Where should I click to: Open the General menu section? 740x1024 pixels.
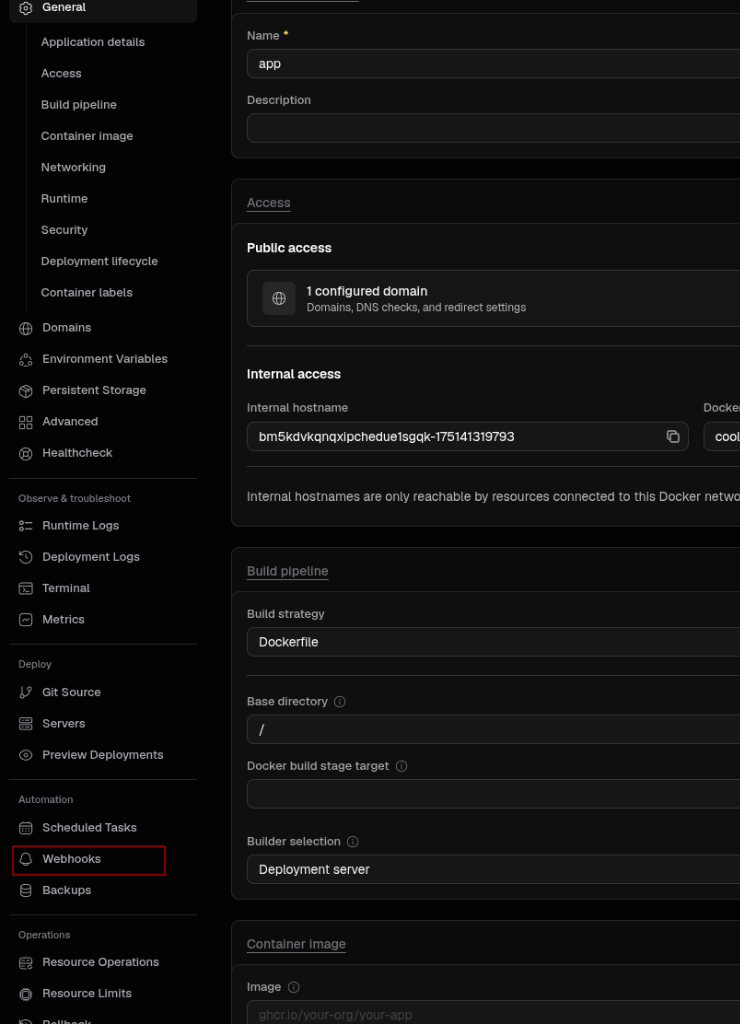click(x=103, y=8)
